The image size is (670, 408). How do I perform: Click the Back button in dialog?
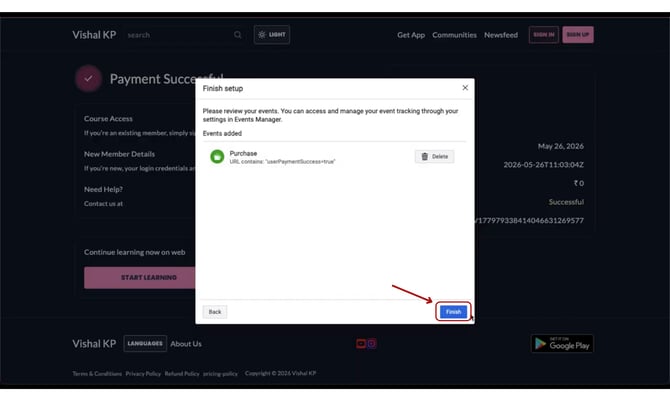[215, 312]
